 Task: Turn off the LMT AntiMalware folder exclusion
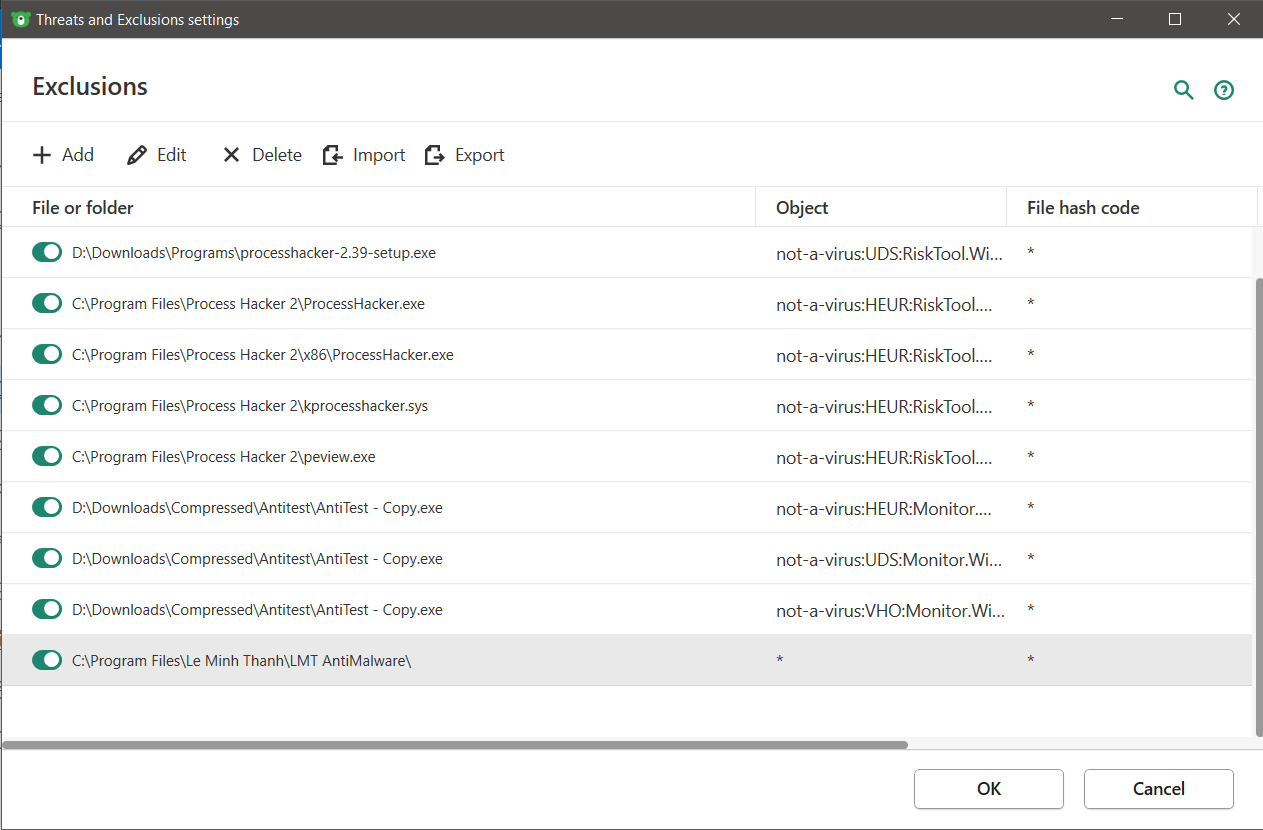(x=47, y=660)
